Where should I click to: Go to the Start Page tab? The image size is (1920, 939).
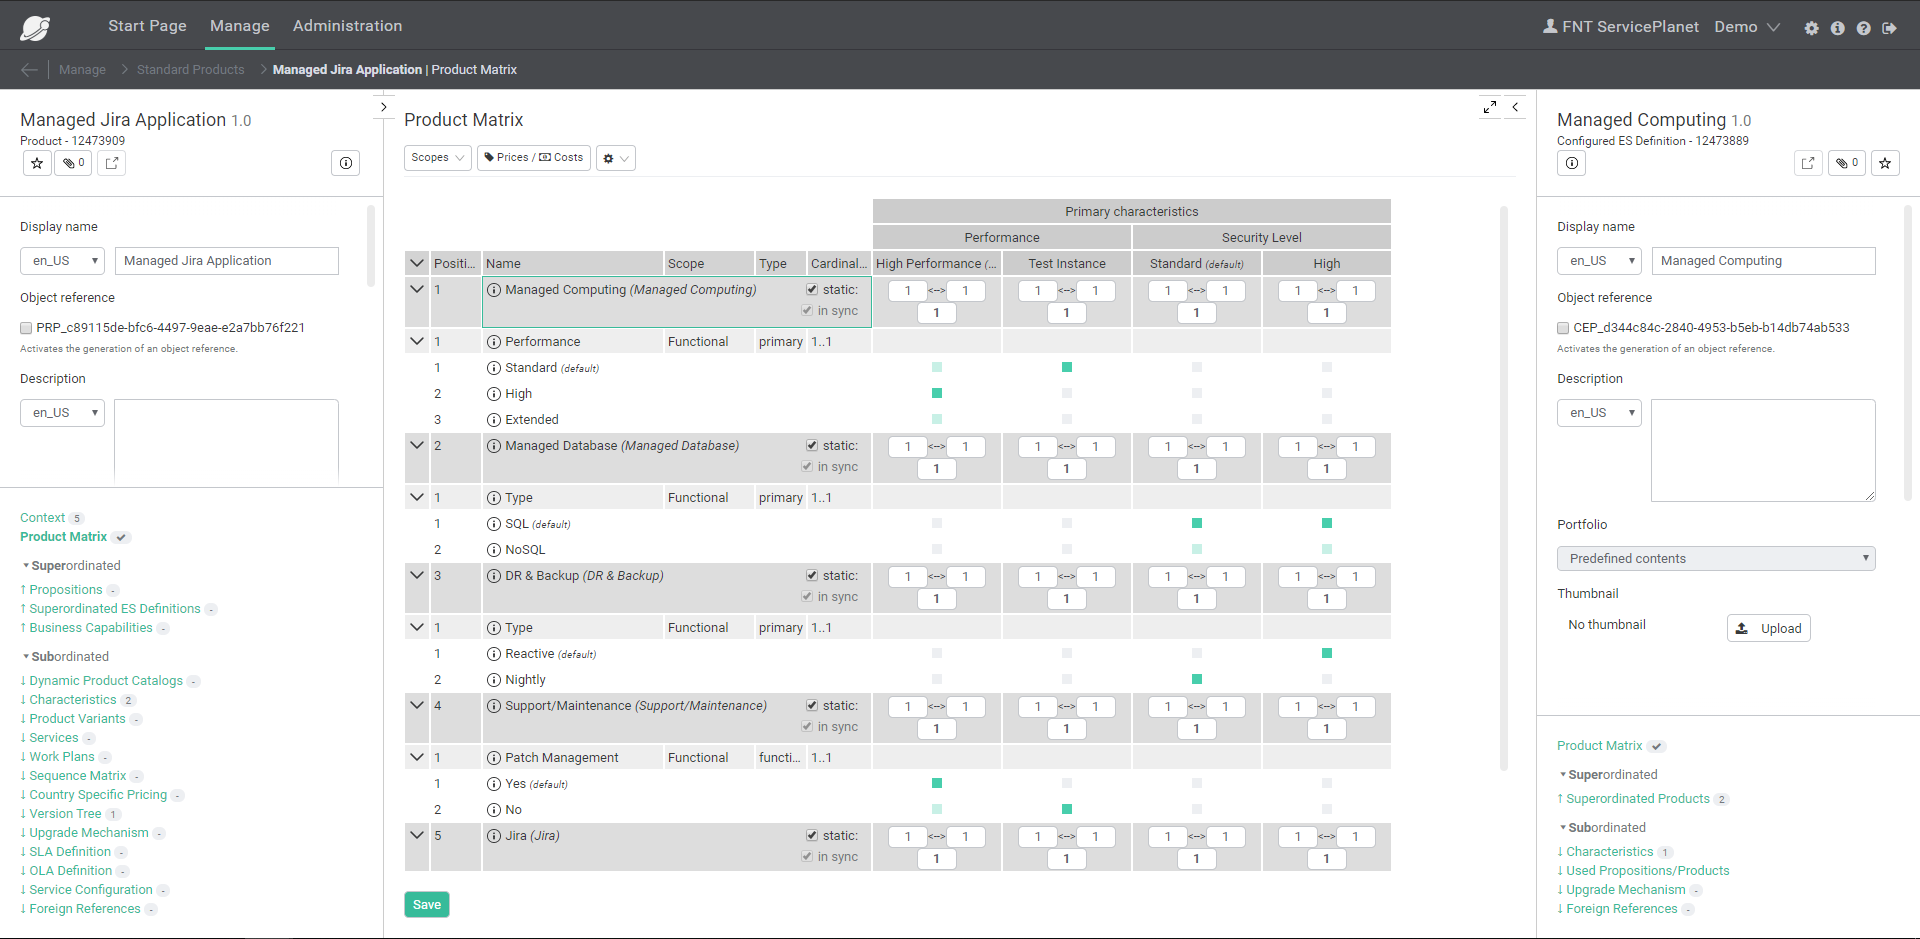(147, 26)
